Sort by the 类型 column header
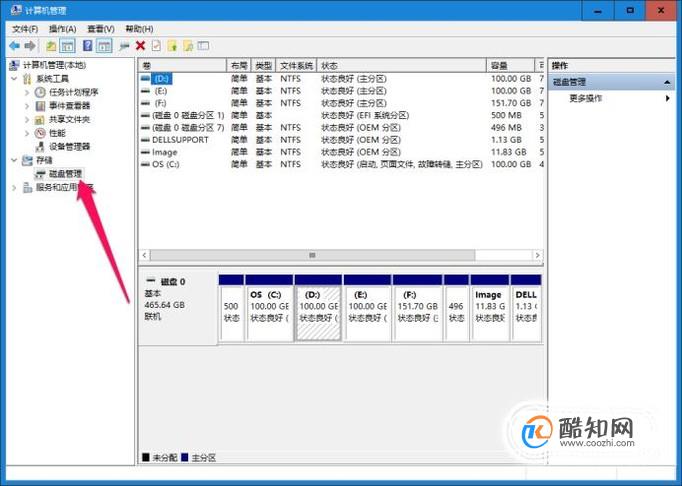Screen dimensions: 682x486 [264, 66]
